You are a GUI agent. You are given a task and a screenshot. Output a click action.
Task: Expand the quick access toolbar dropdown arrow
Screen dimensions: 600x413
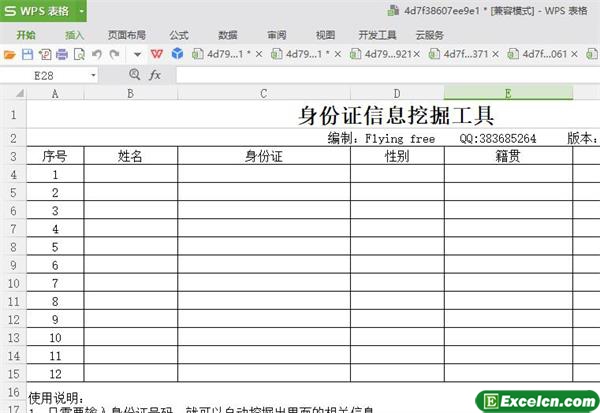(x=137, y=55)
